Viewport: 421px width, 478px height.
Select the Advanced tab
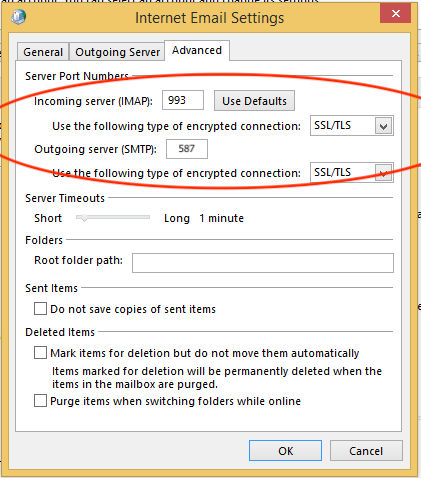(x=197, y=50)
